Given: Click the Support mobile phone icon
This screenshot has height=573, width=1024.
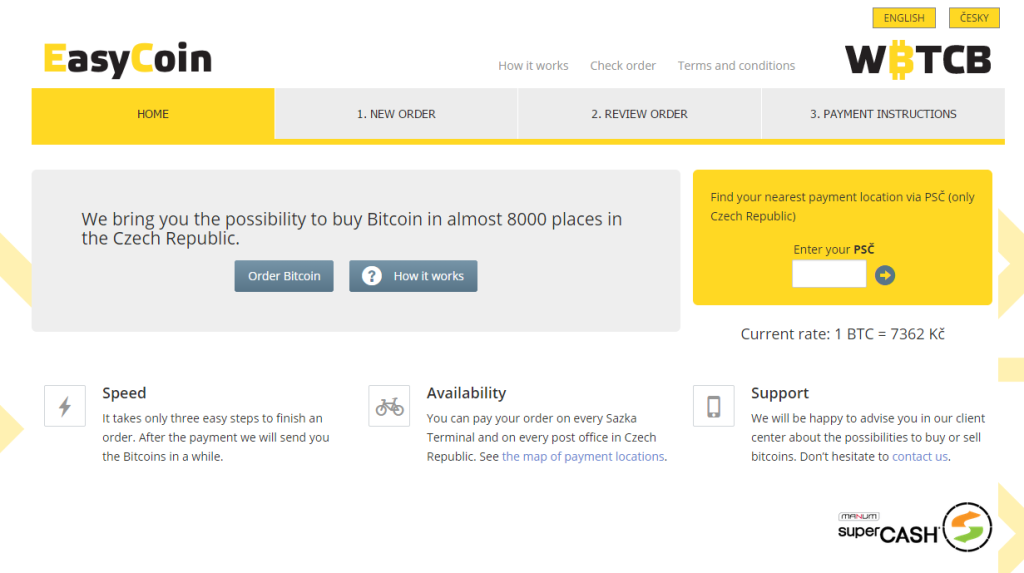Looking at the screenshot, I should [714, 406].
